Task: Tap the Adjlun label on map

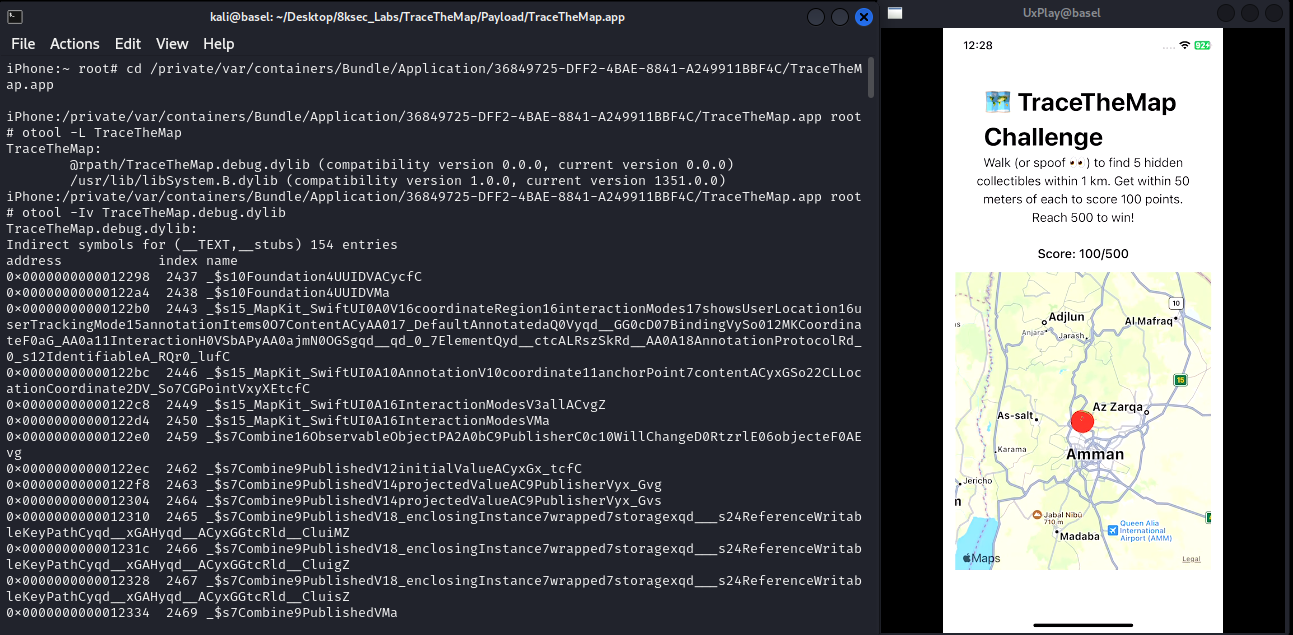Action: 1067,317
